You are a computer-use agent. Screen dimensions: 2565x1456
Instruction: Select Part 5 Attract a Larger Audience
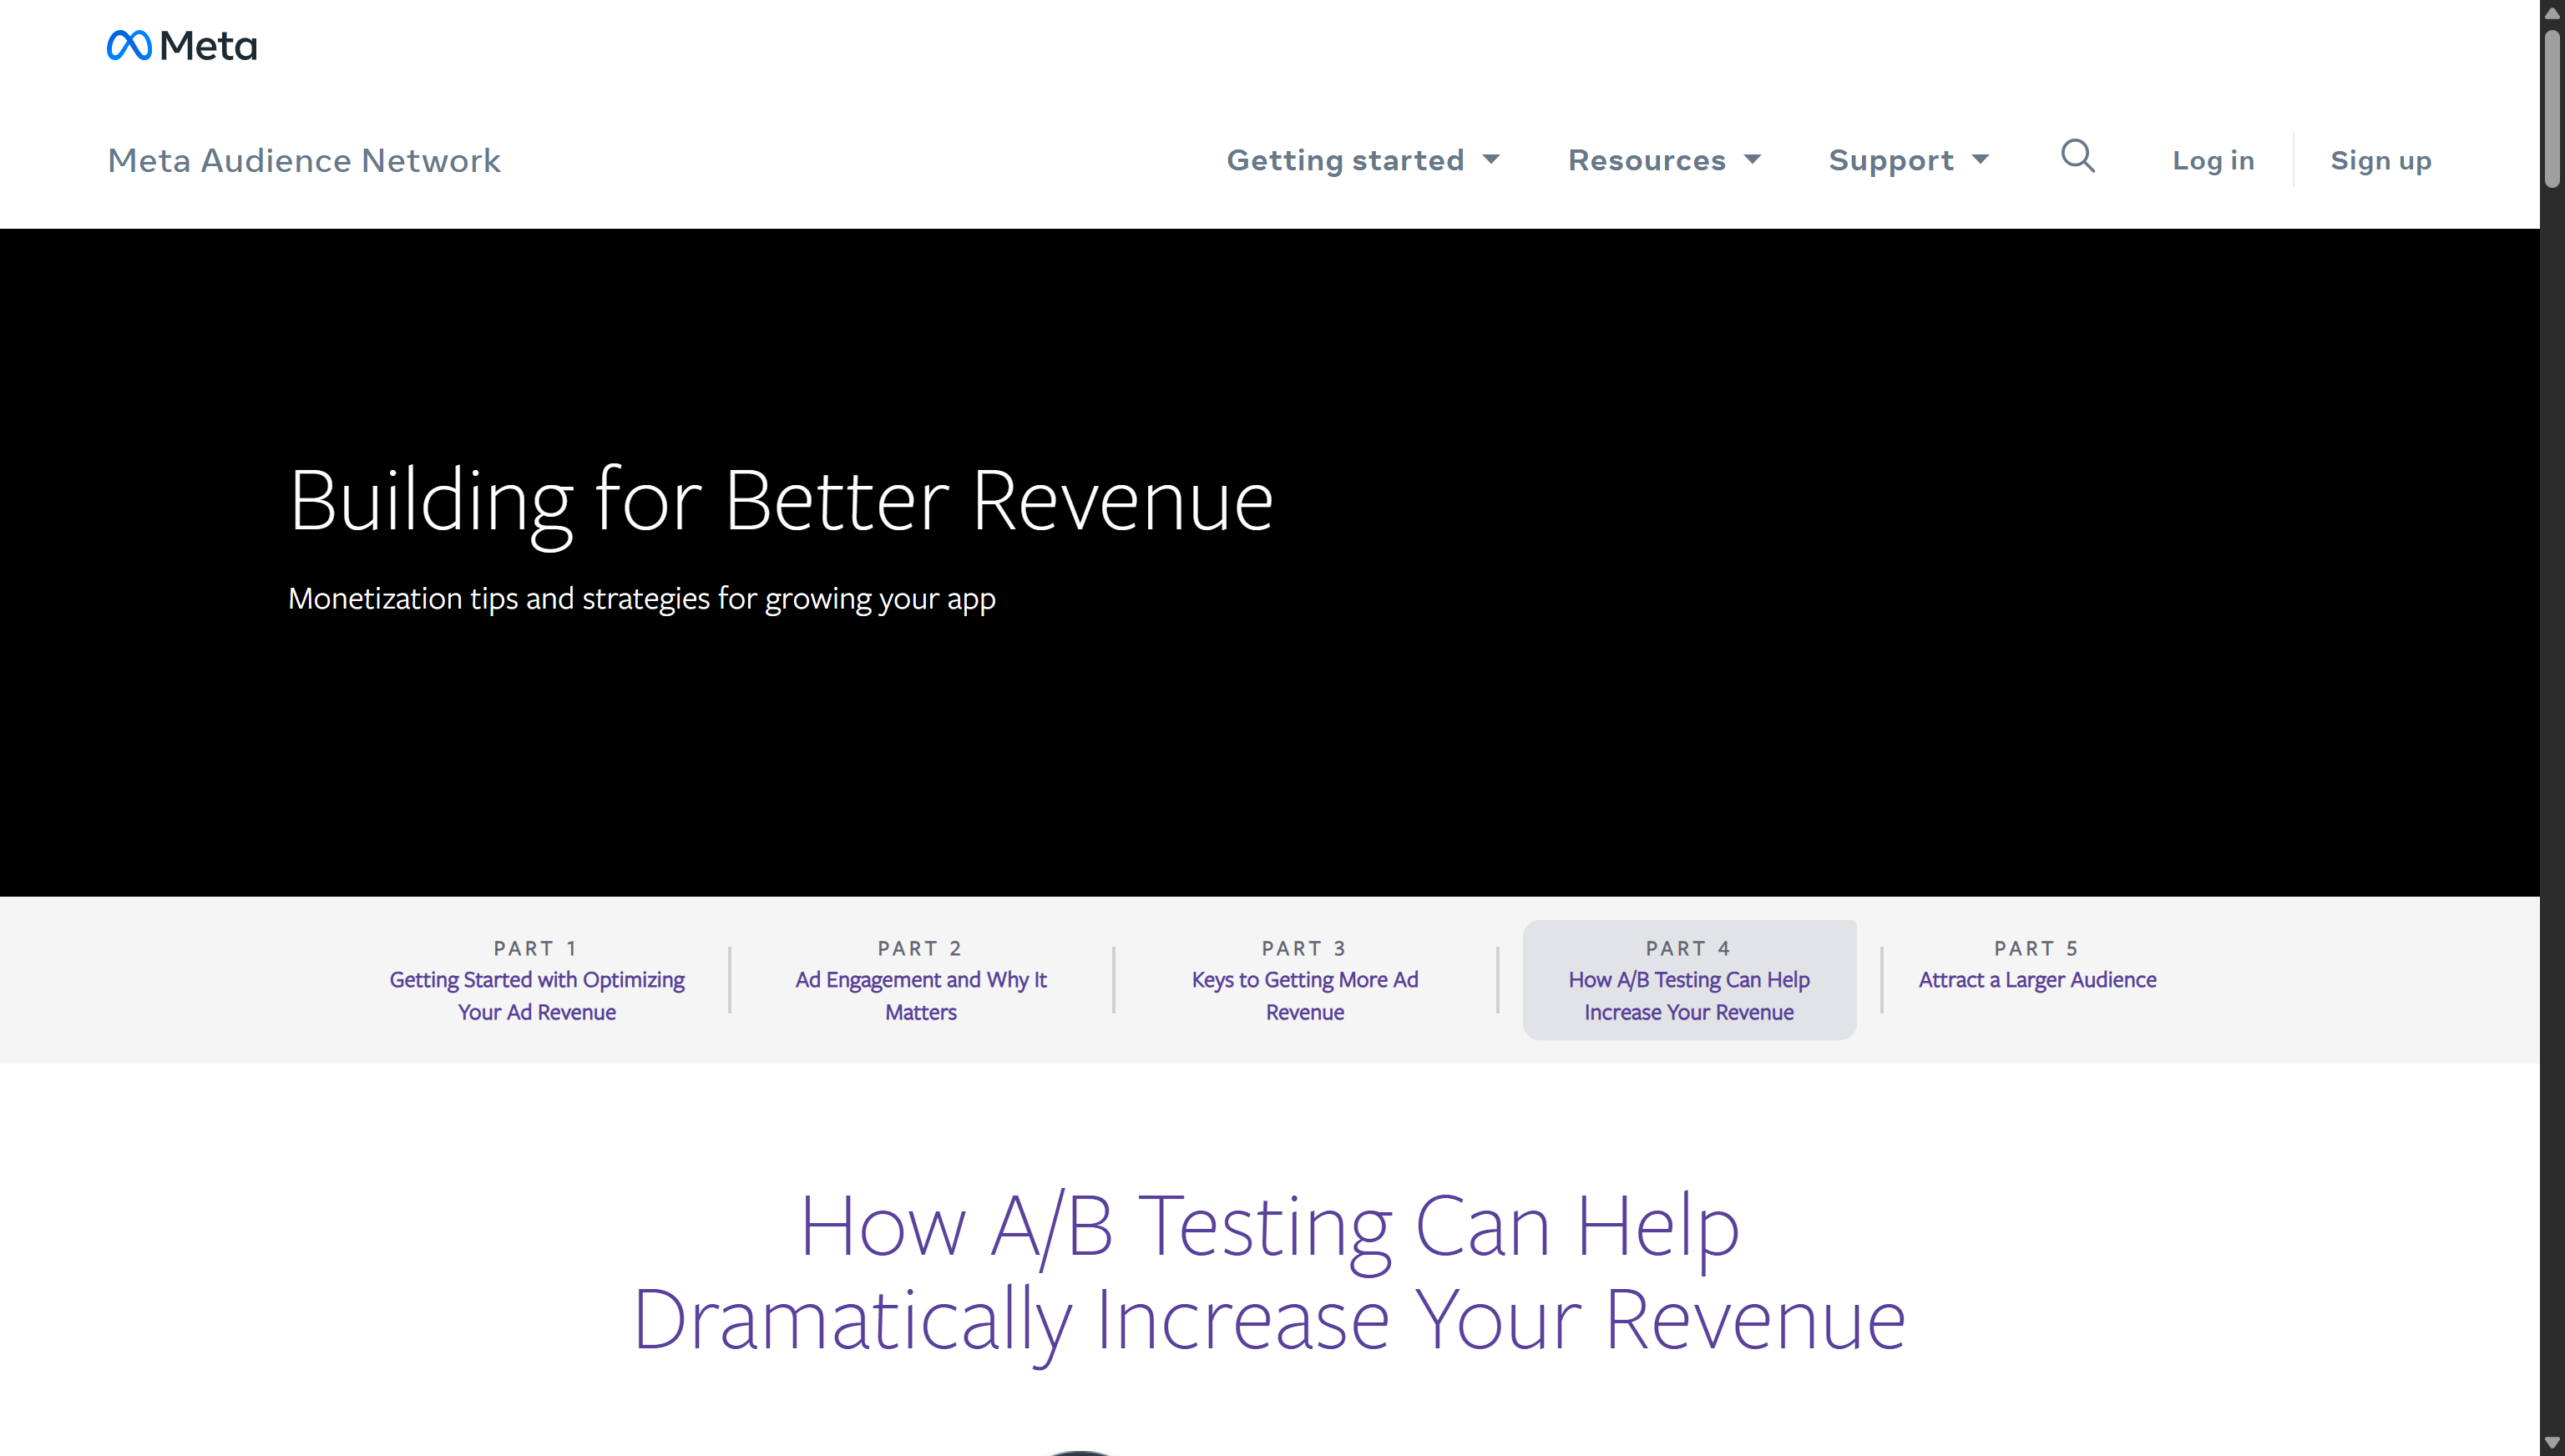pos(2037,966)
